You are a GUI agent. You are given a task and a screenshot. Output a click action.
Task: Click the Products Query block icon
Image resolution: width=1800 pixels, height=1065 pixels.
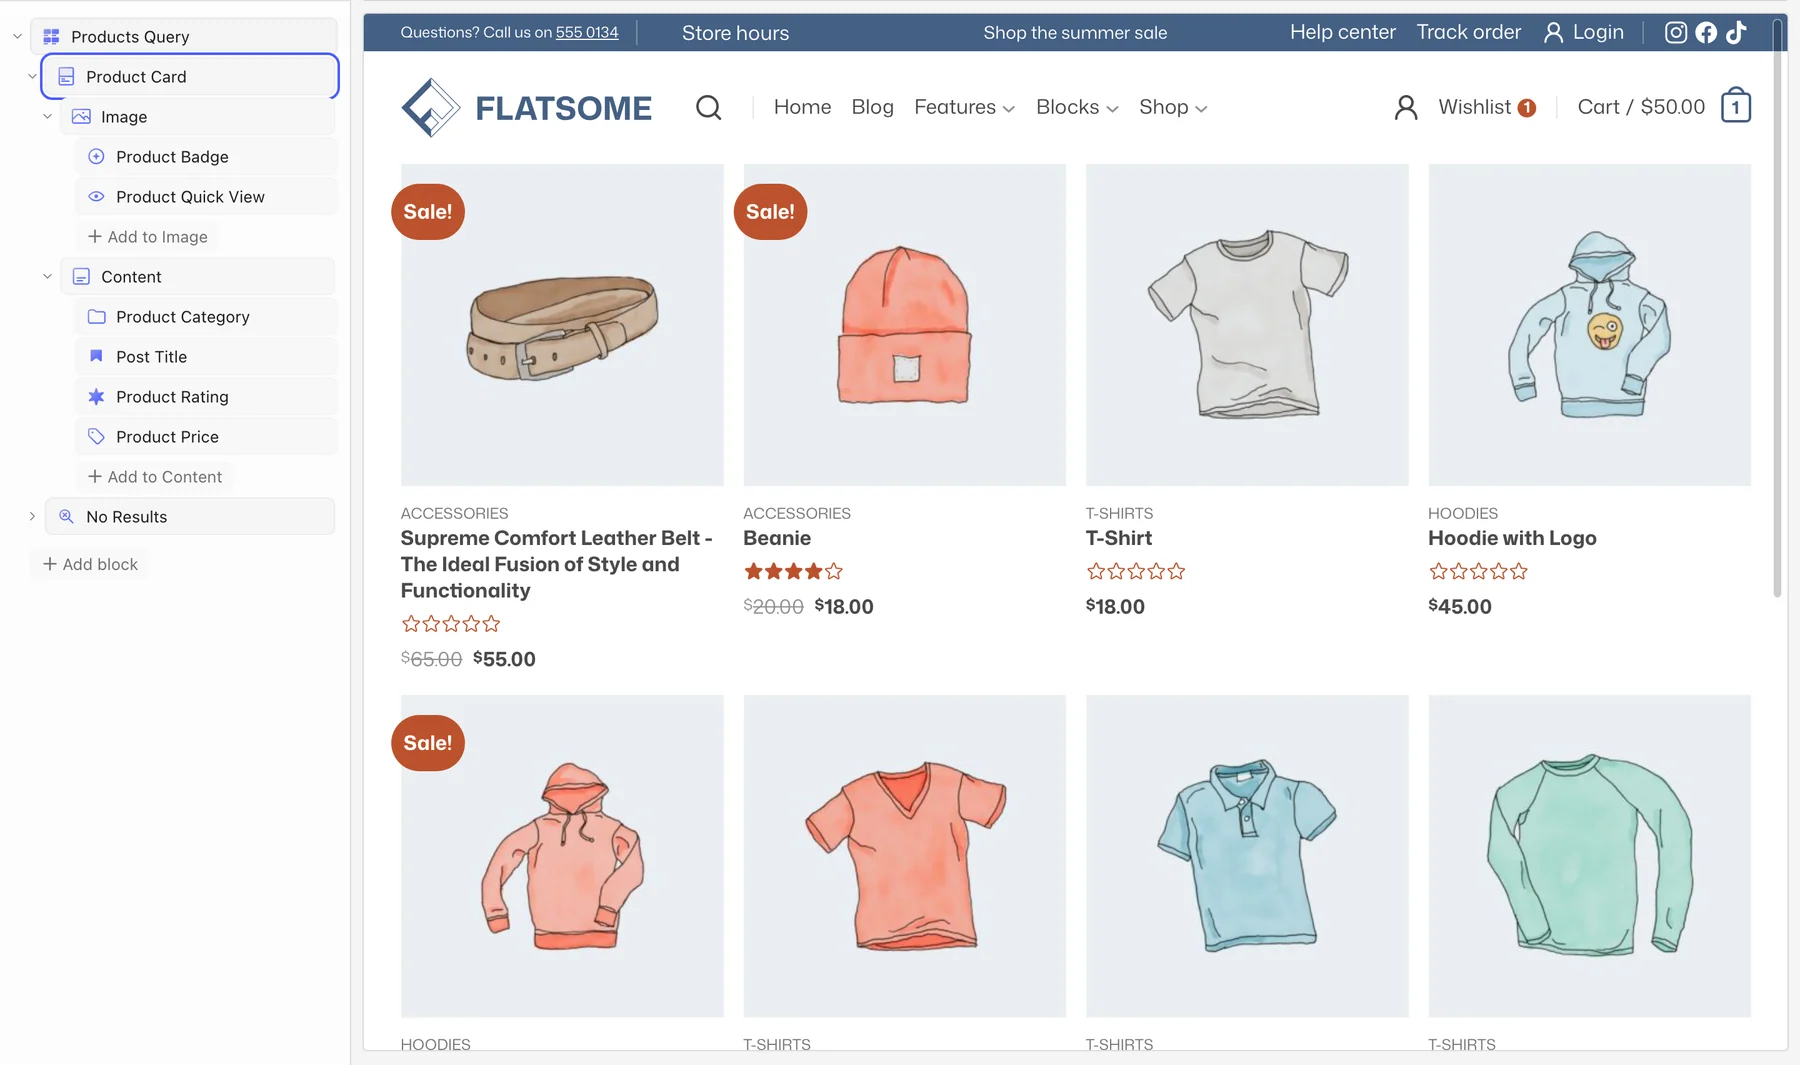51,36
